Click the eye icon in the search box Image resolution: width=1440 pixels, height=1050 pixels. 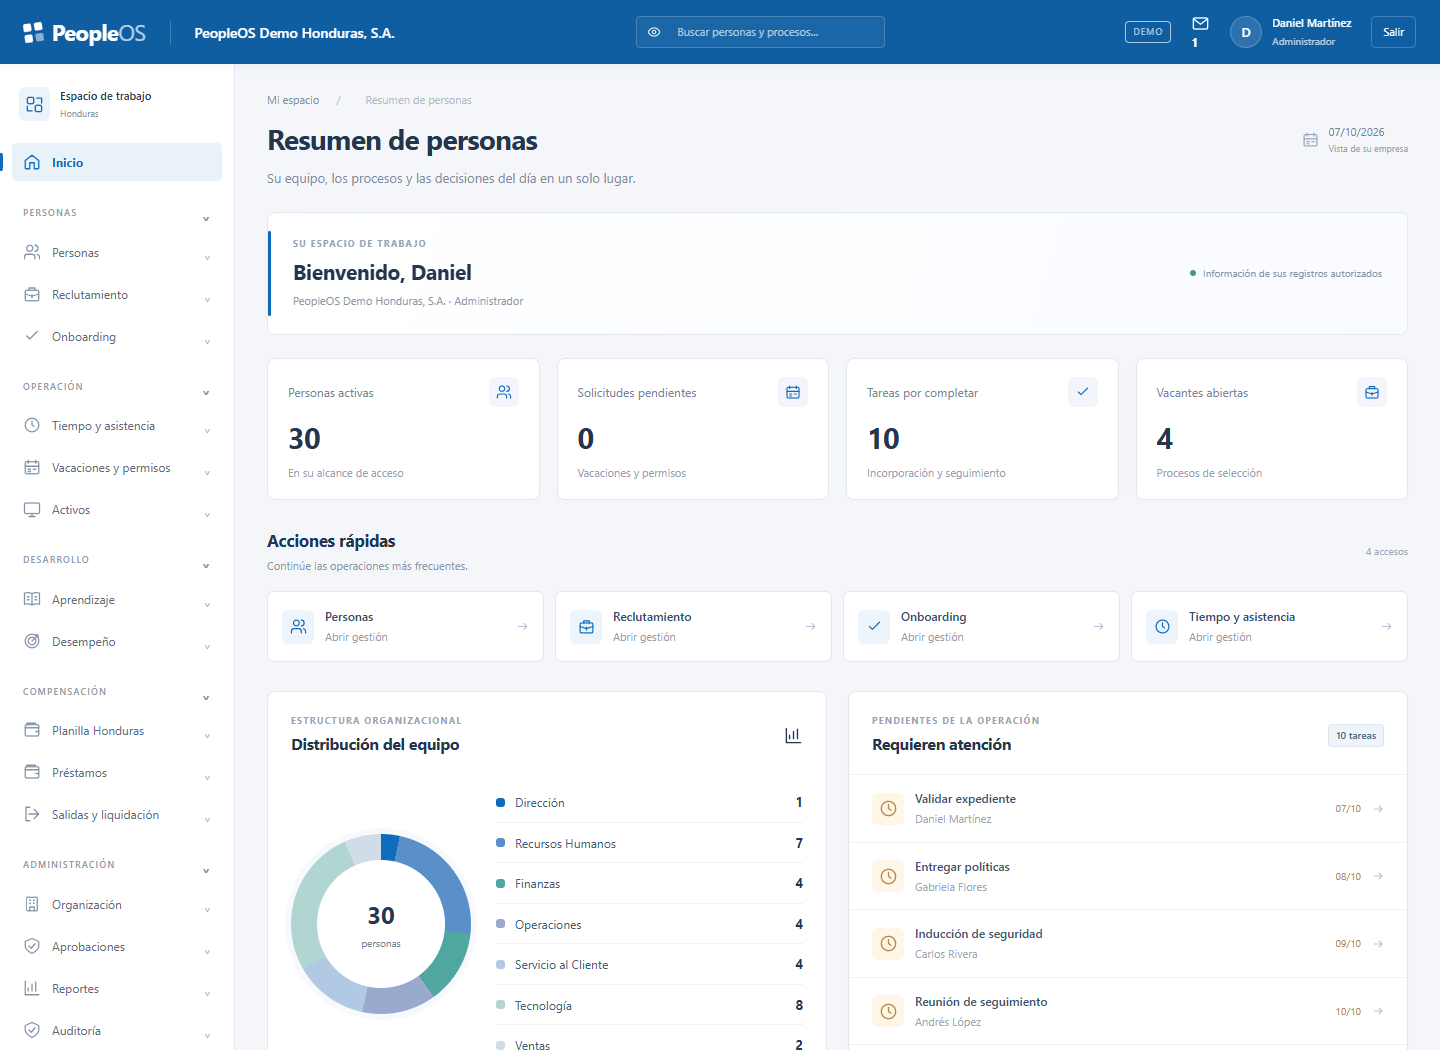pos(654,32)
